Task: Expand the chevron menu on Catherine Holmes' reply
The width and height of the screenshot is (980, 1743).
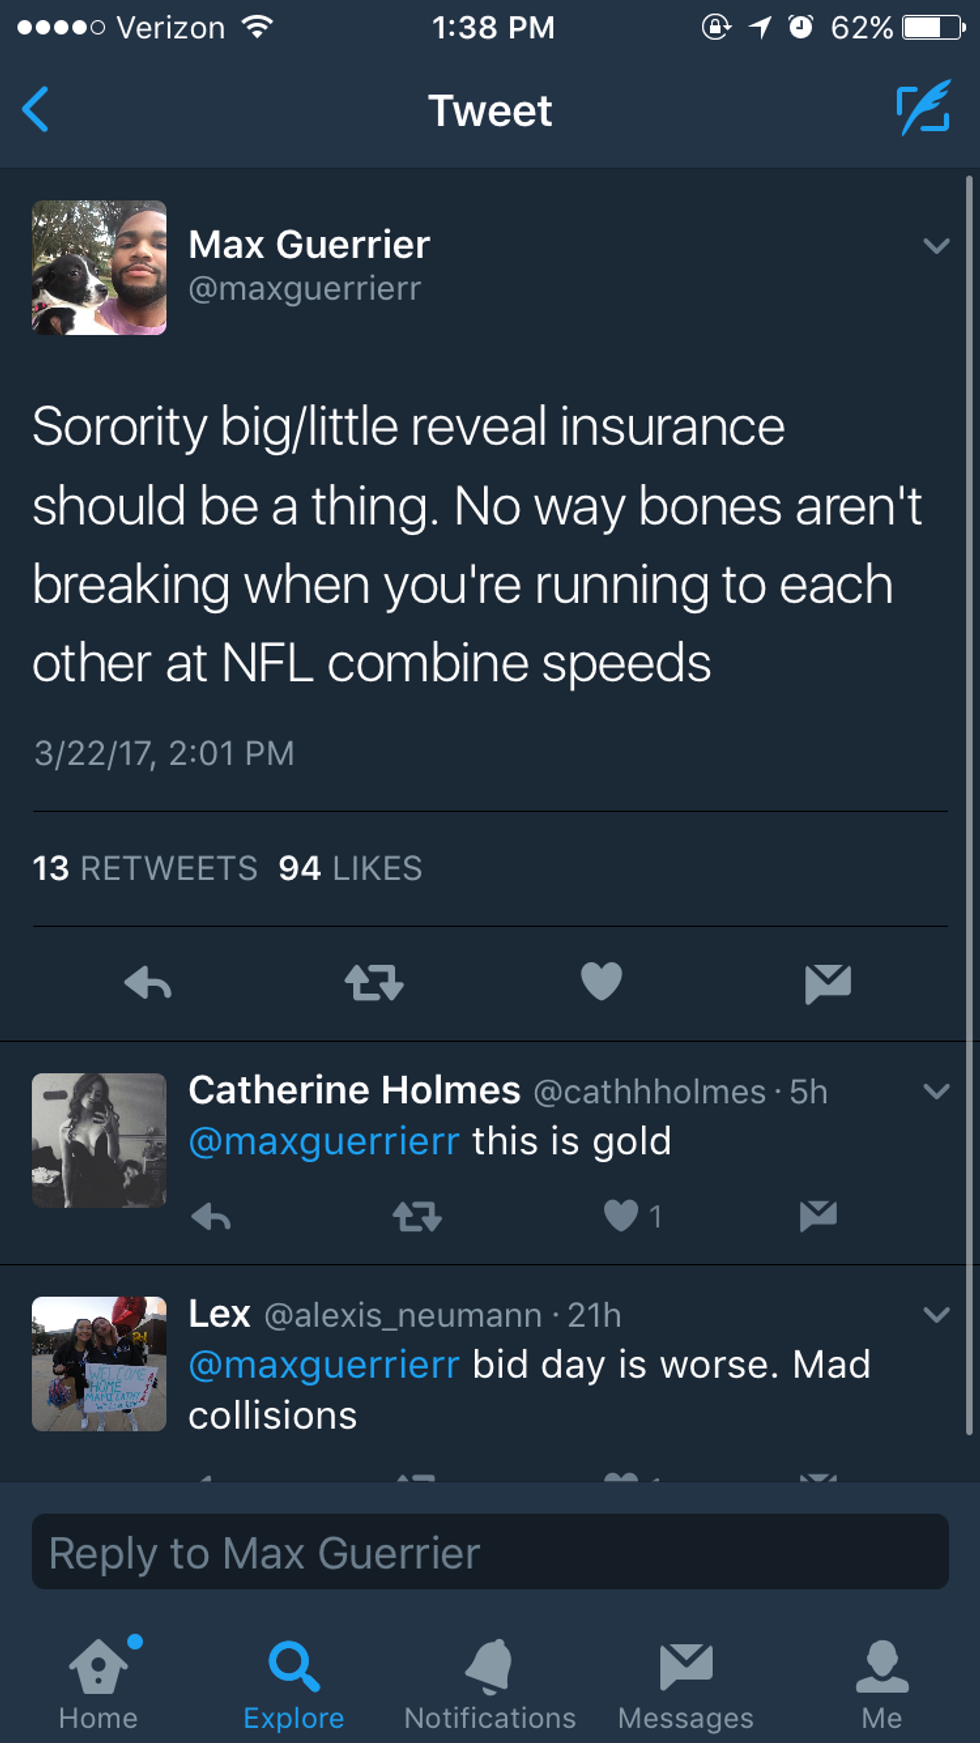Action: (x=936, y=1091)
